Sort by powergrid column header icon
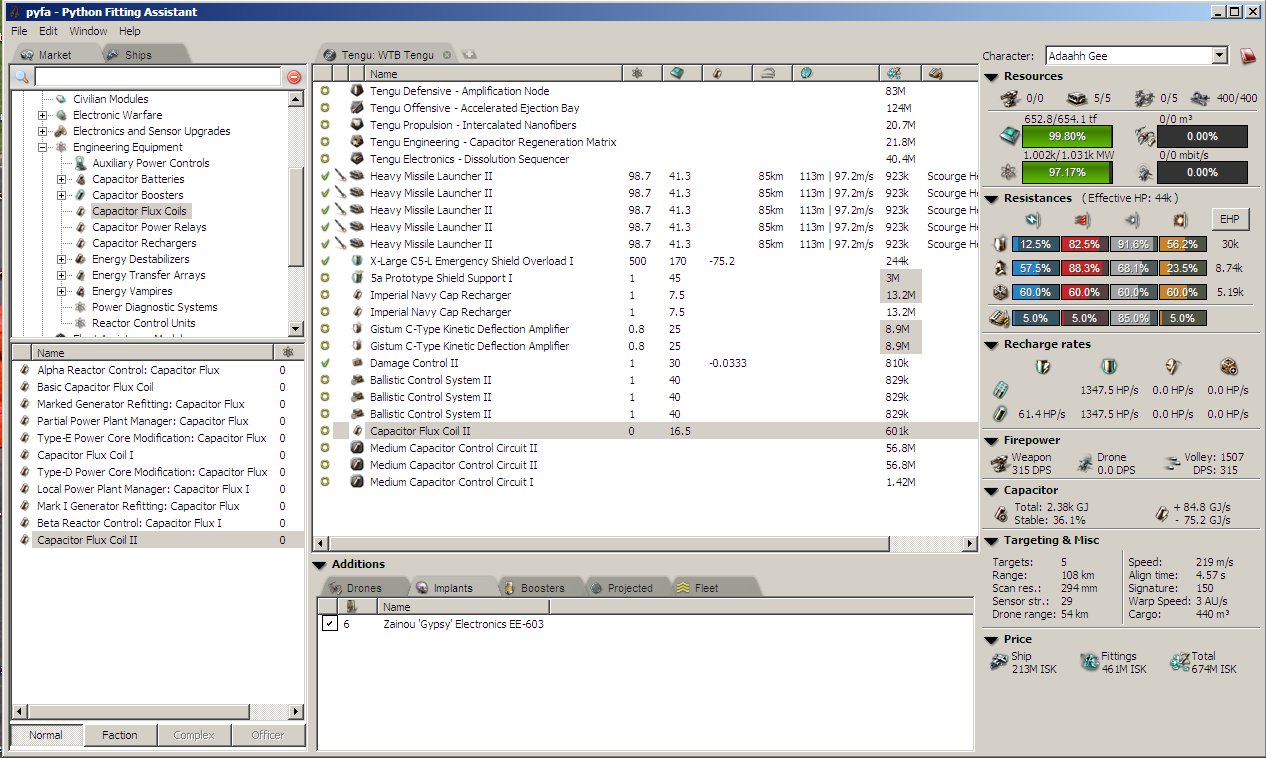This screenshot has height=758, width=1266. 639,73
